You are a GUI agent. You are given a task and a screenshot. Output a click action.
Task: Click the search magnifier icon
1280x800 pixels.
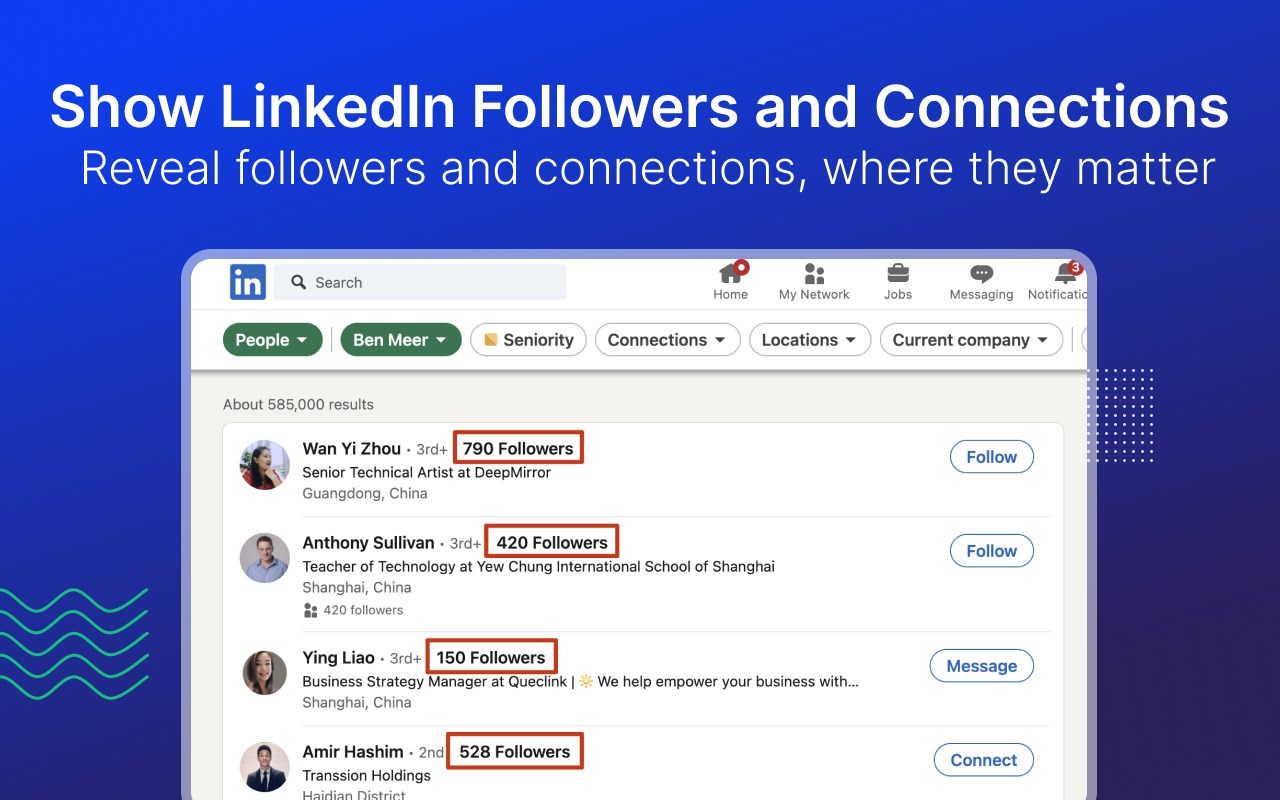(298, 283)
